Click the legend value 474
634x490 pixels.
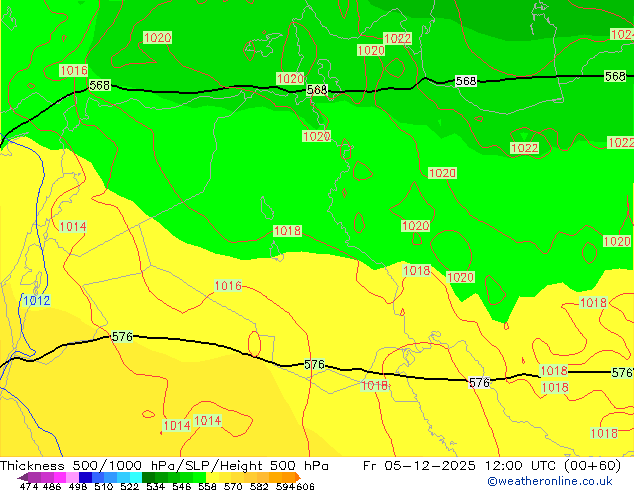[29, 486]
